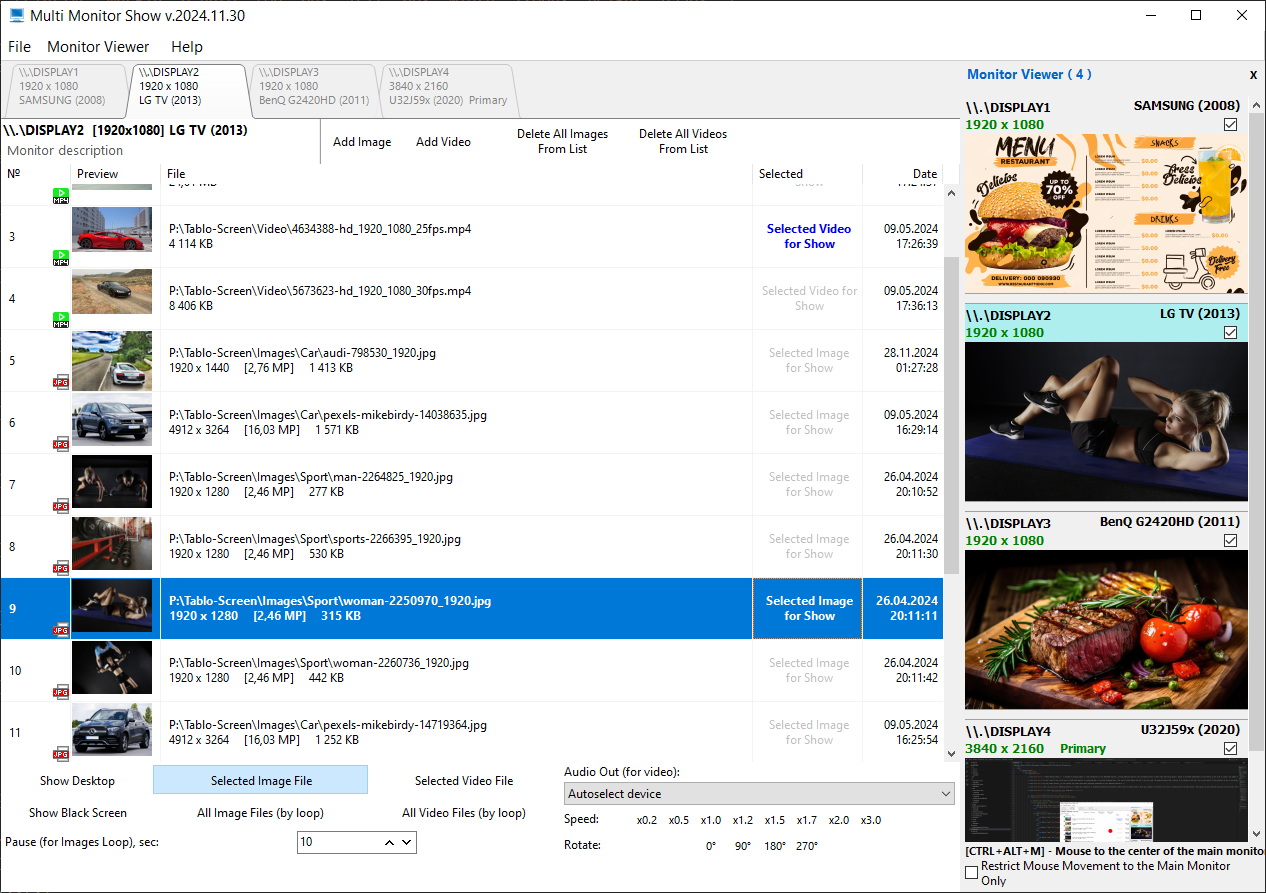Expand the Pause seconds dropdown arrow
The image size is (1266, 893).
(x=407, y=842)
